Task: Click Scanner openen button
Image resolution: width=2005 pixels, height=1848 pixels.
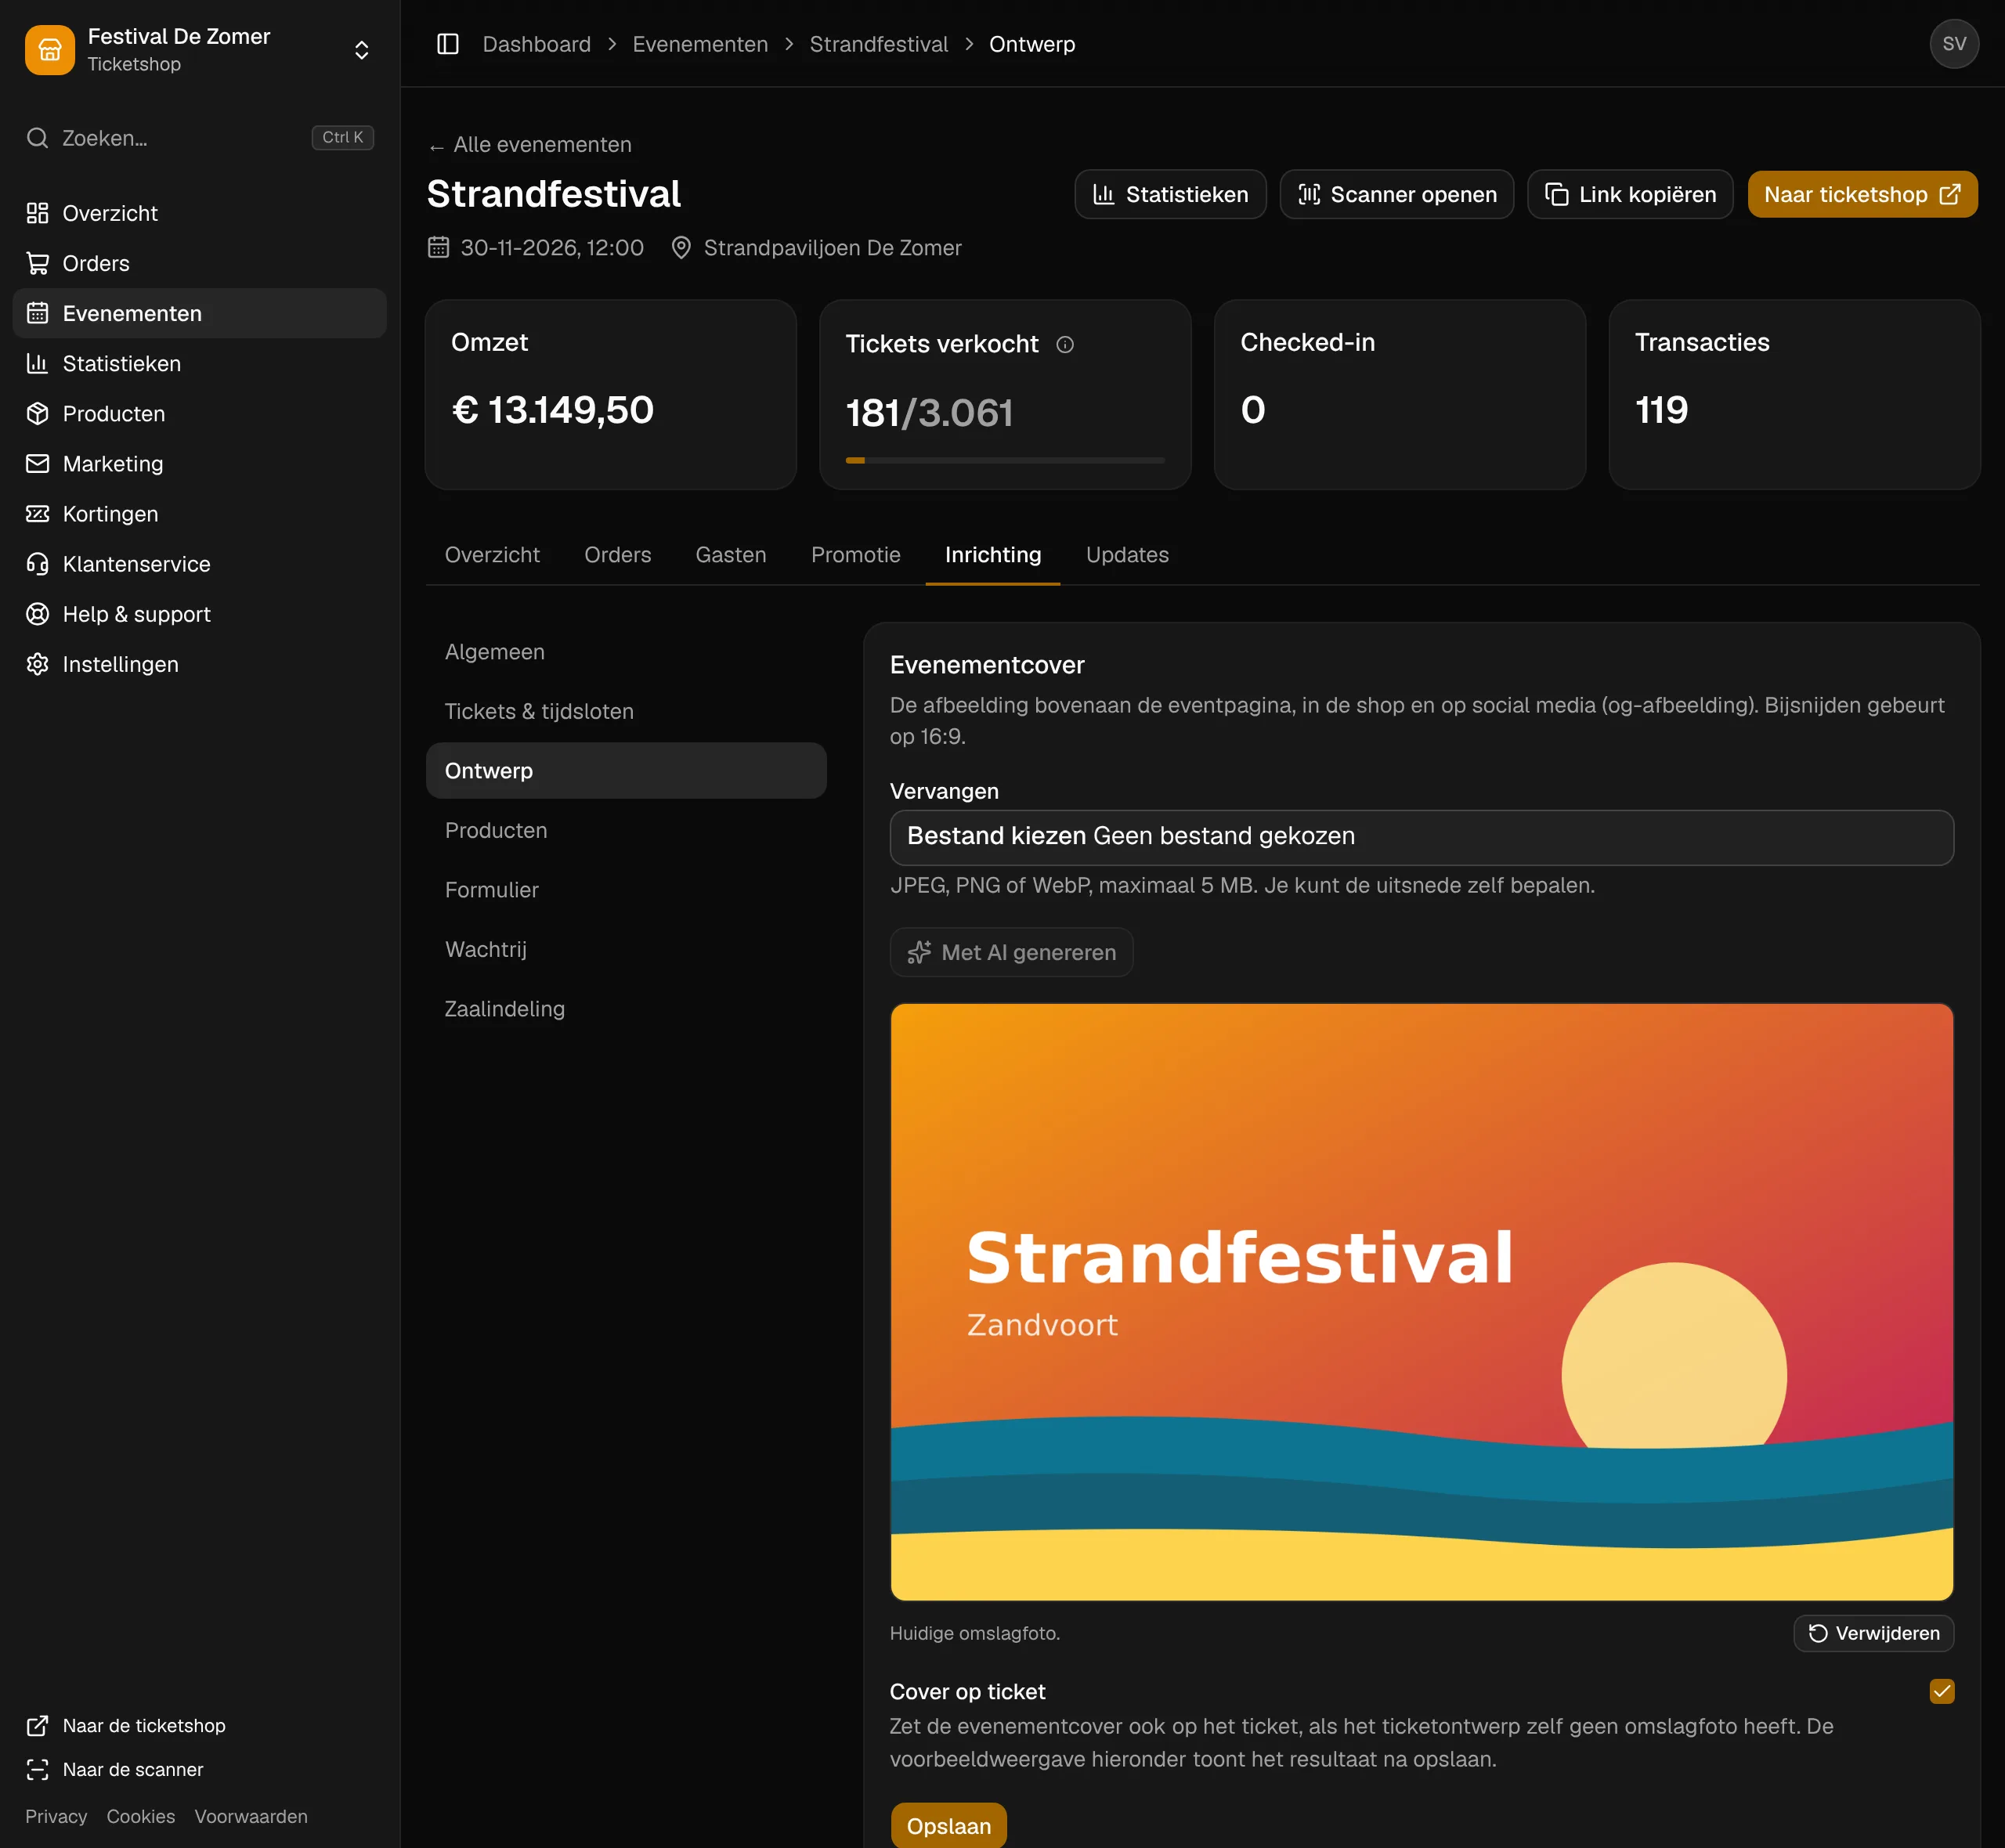Action: 1396,194
